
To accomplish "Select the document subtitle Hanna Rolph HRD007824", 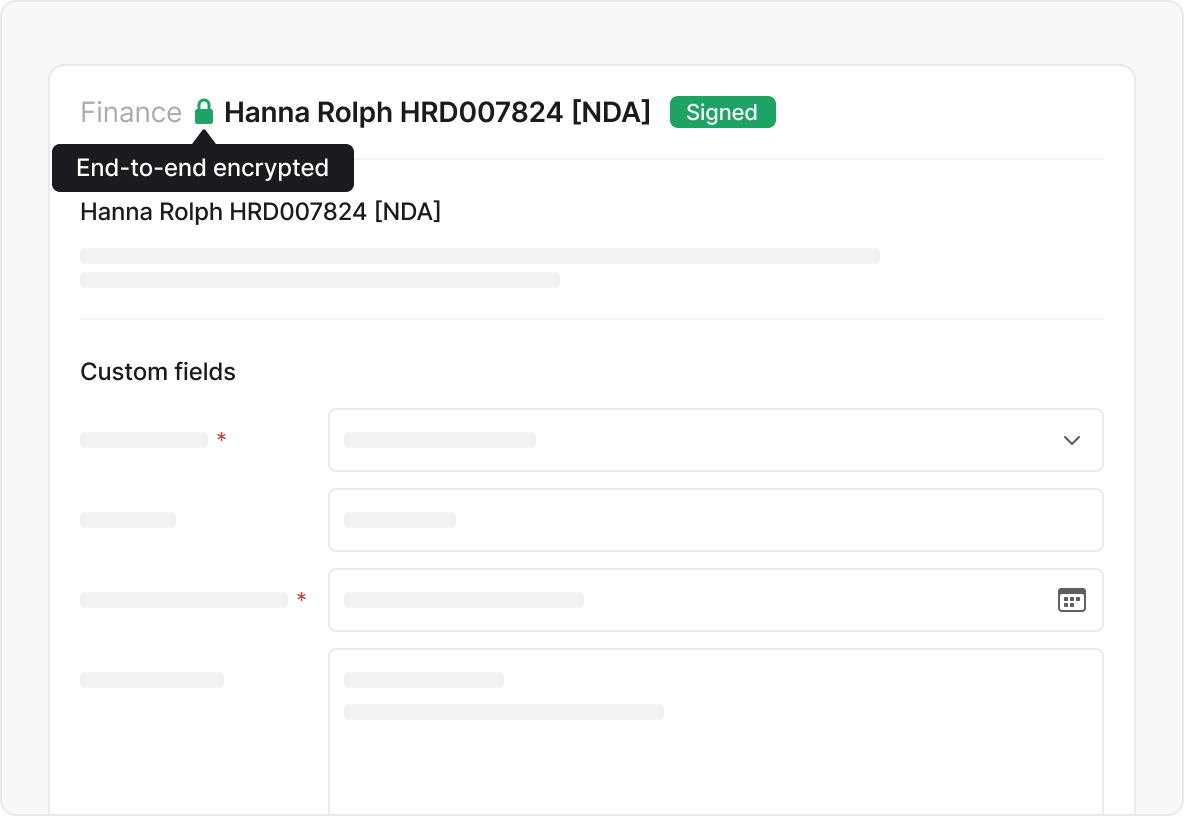I will pyautogui.click(x=260, y=211).
